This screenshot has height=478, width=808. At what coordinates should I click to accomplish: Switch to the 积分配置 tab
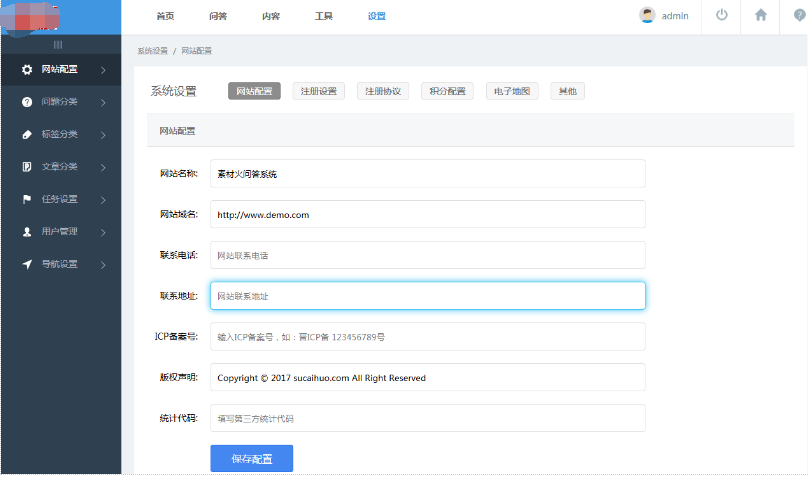click(447, 91)
